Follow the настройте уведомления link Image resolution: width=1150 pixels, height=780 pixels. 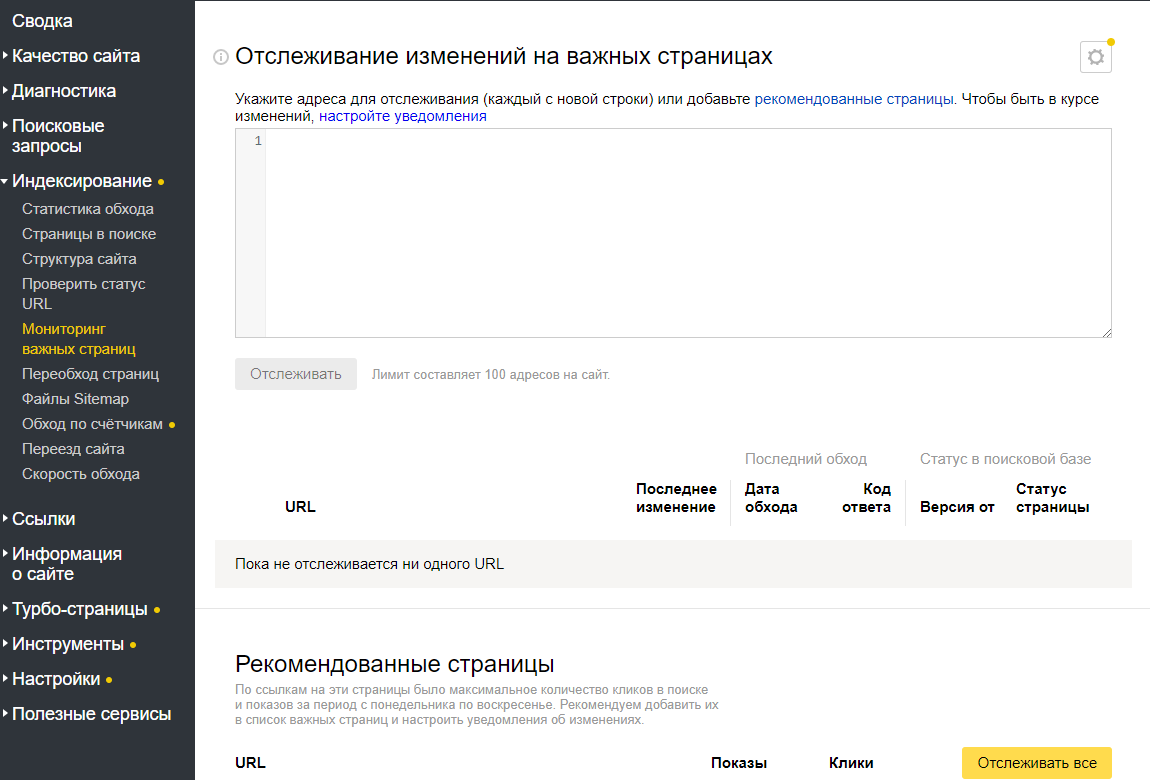pos(403,116)
